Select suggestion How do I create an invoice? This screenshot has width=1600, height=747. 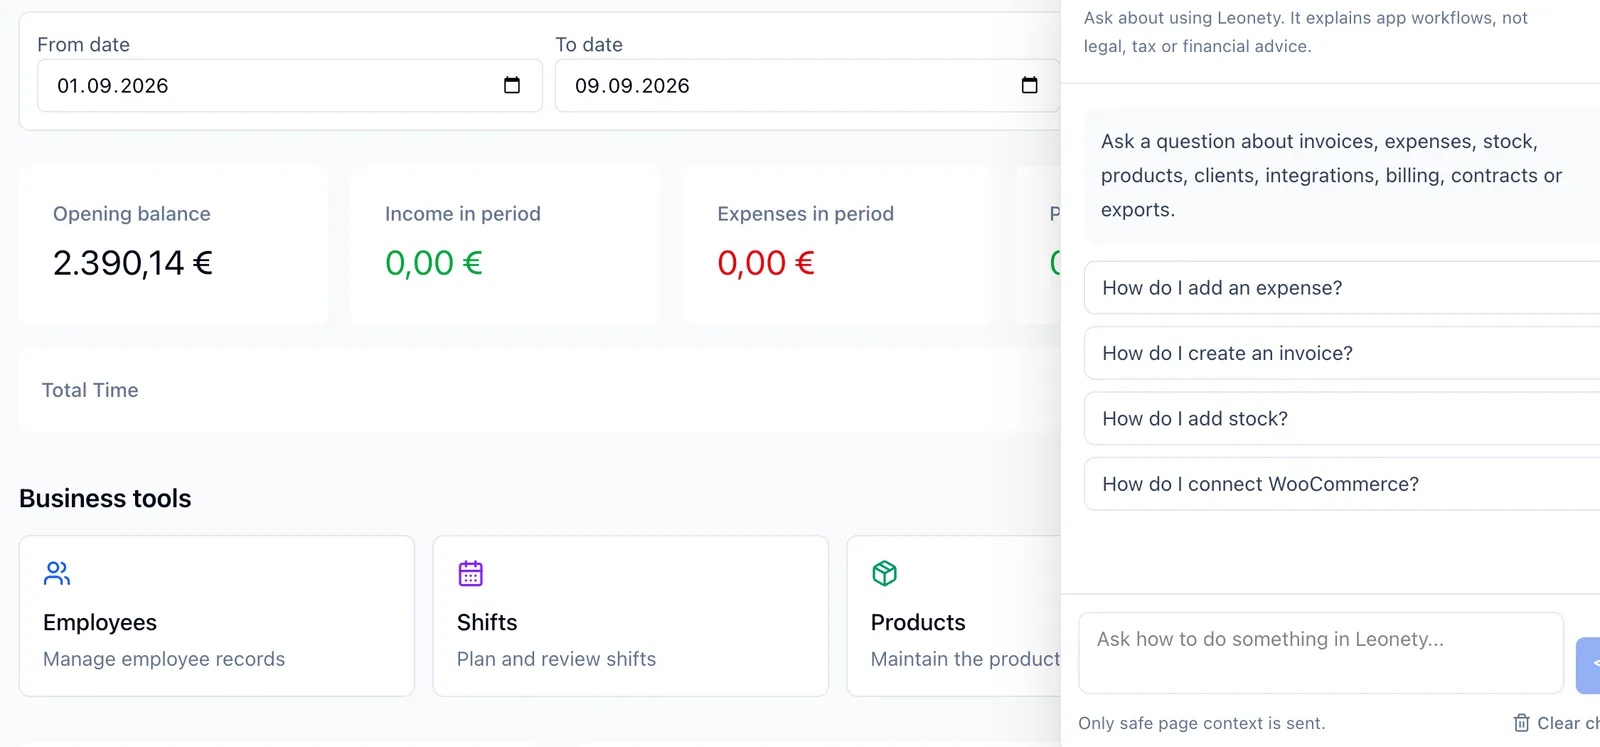[x=1342, y=353]
